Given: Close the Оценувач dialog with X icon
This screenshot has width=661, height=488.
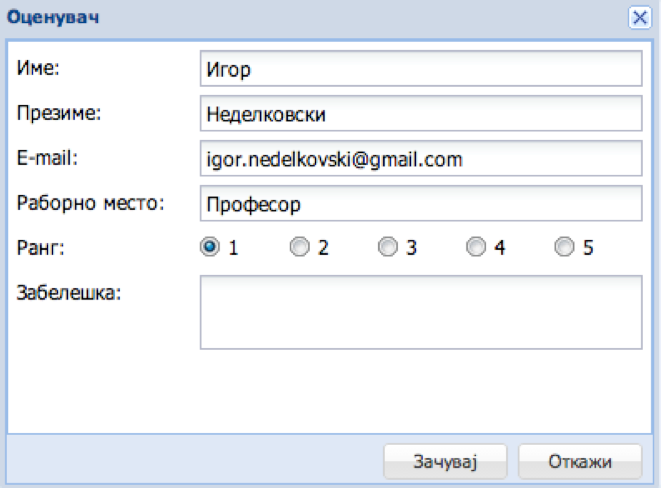Looking at the screenshot, I should click(640, 18).
